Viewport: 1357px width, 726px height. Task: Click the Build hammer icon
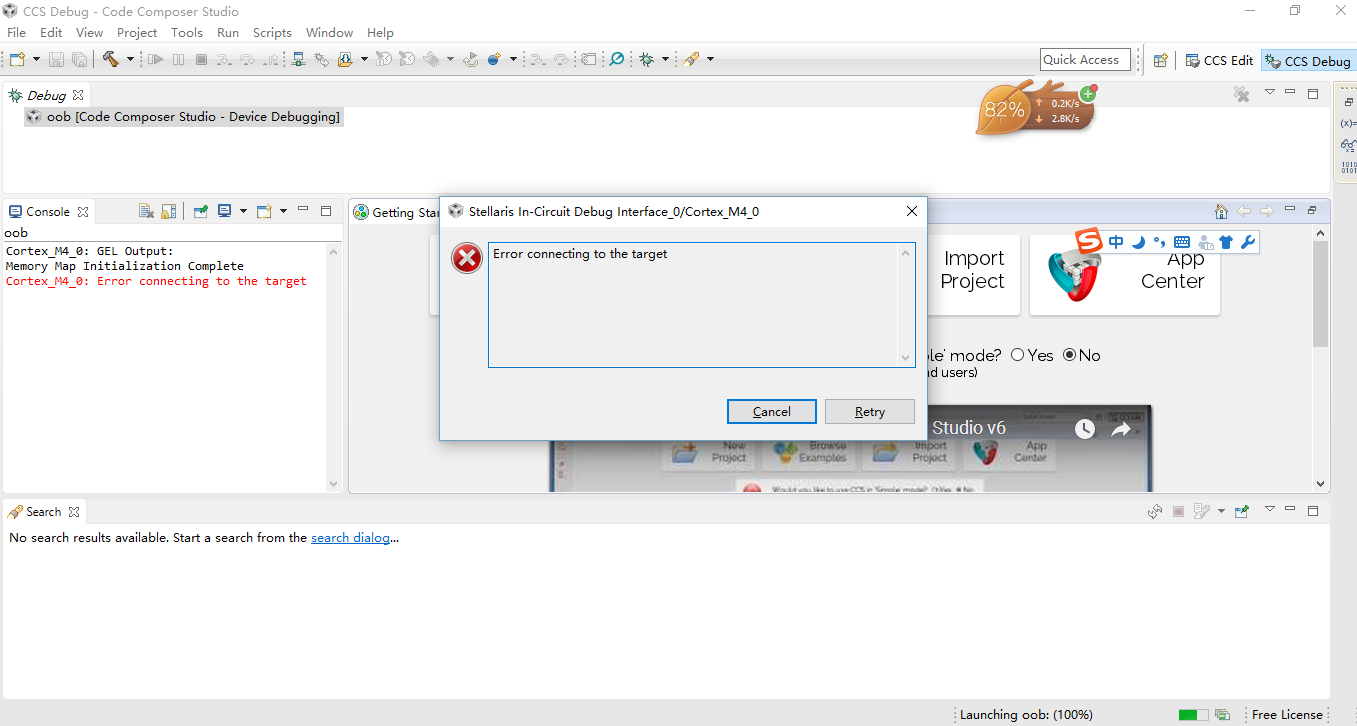click(x=111, y=60)
